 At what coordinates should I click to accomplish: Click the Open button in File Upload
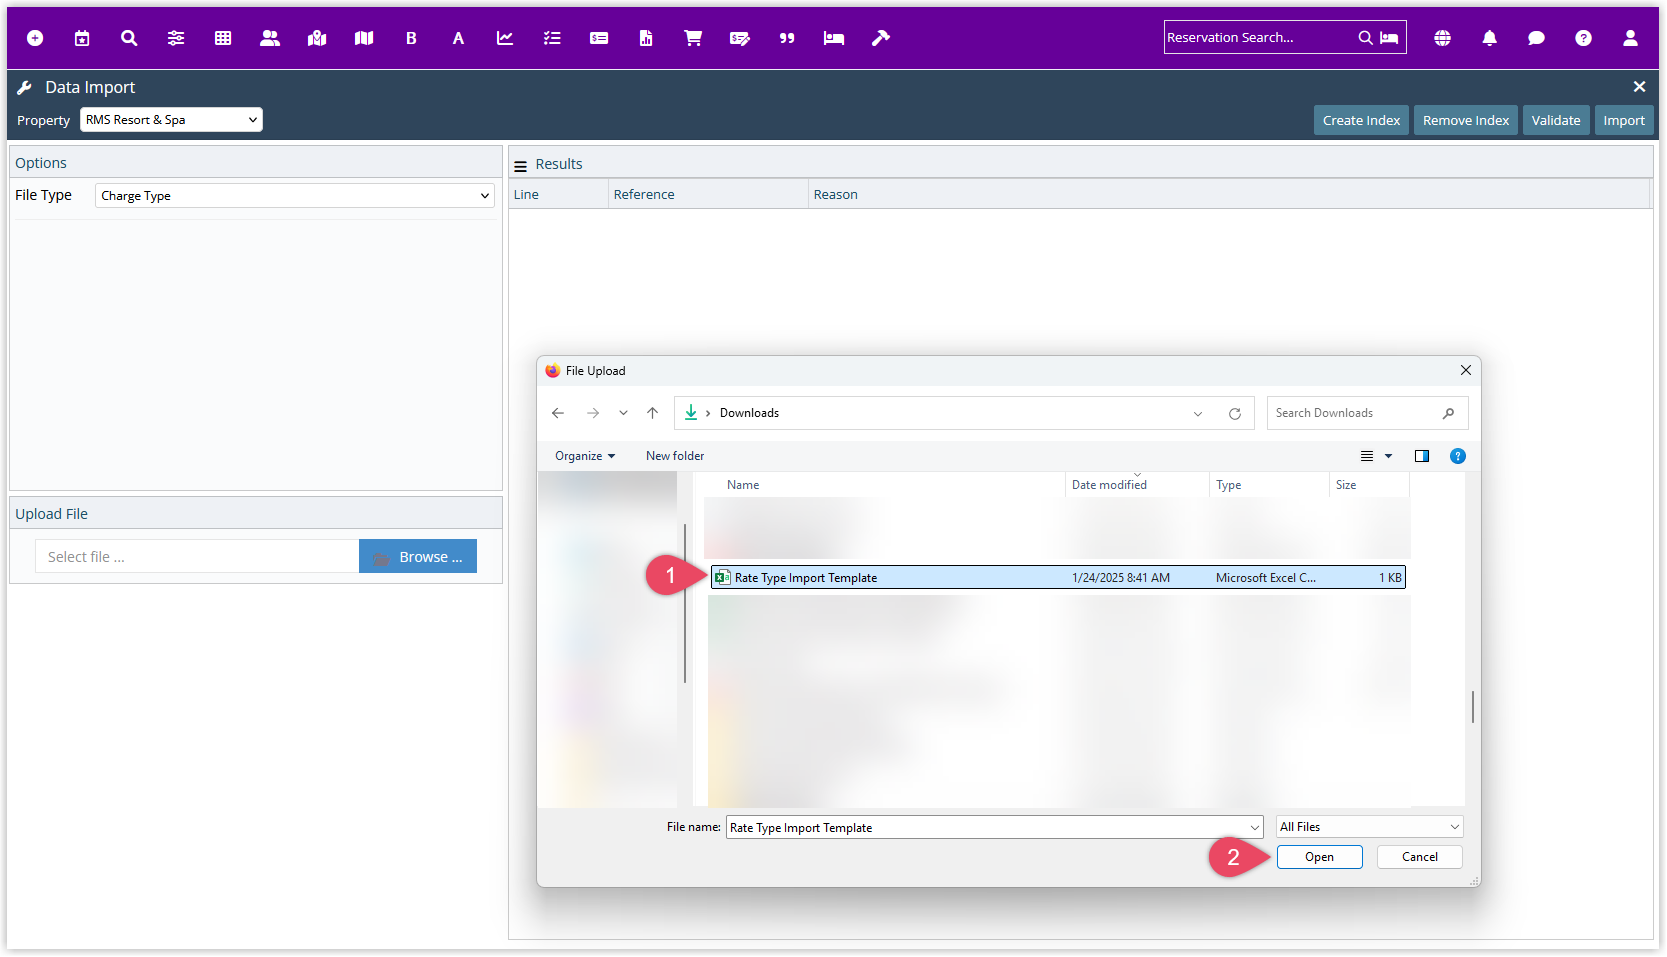click(1319, 857)
